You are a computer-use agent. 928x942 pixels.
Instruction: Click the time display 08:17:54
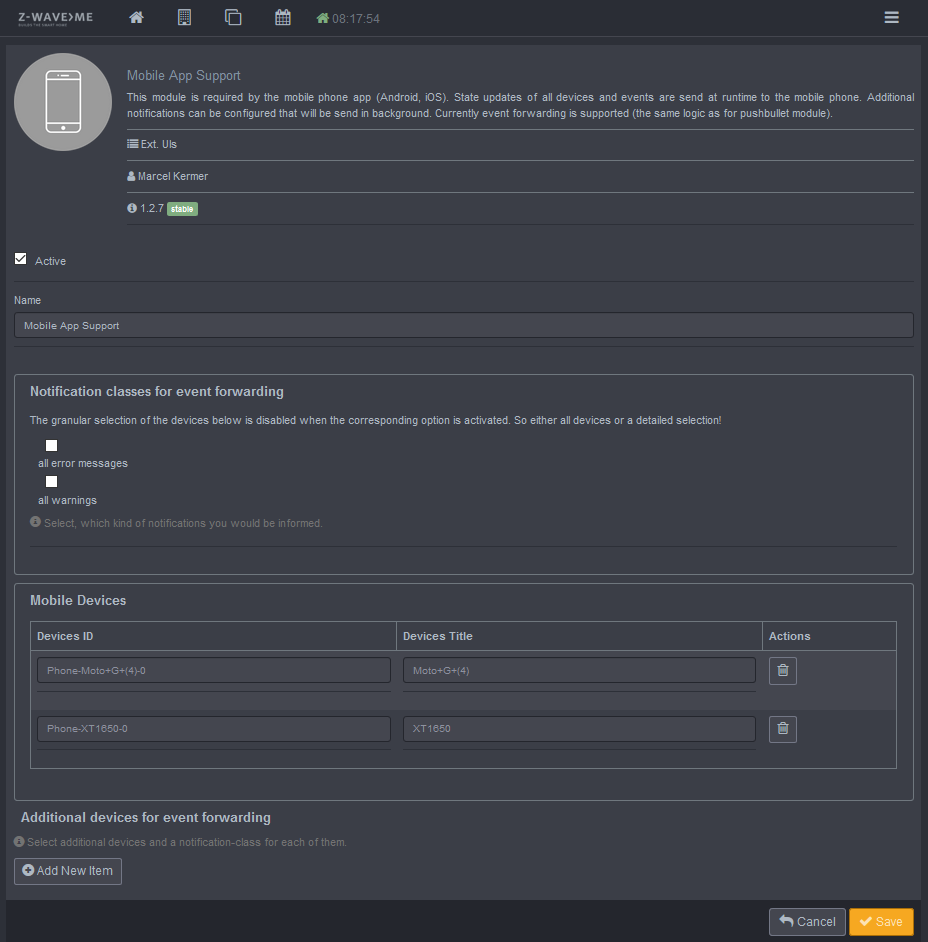pyautogui.click(x=356, y=19)
